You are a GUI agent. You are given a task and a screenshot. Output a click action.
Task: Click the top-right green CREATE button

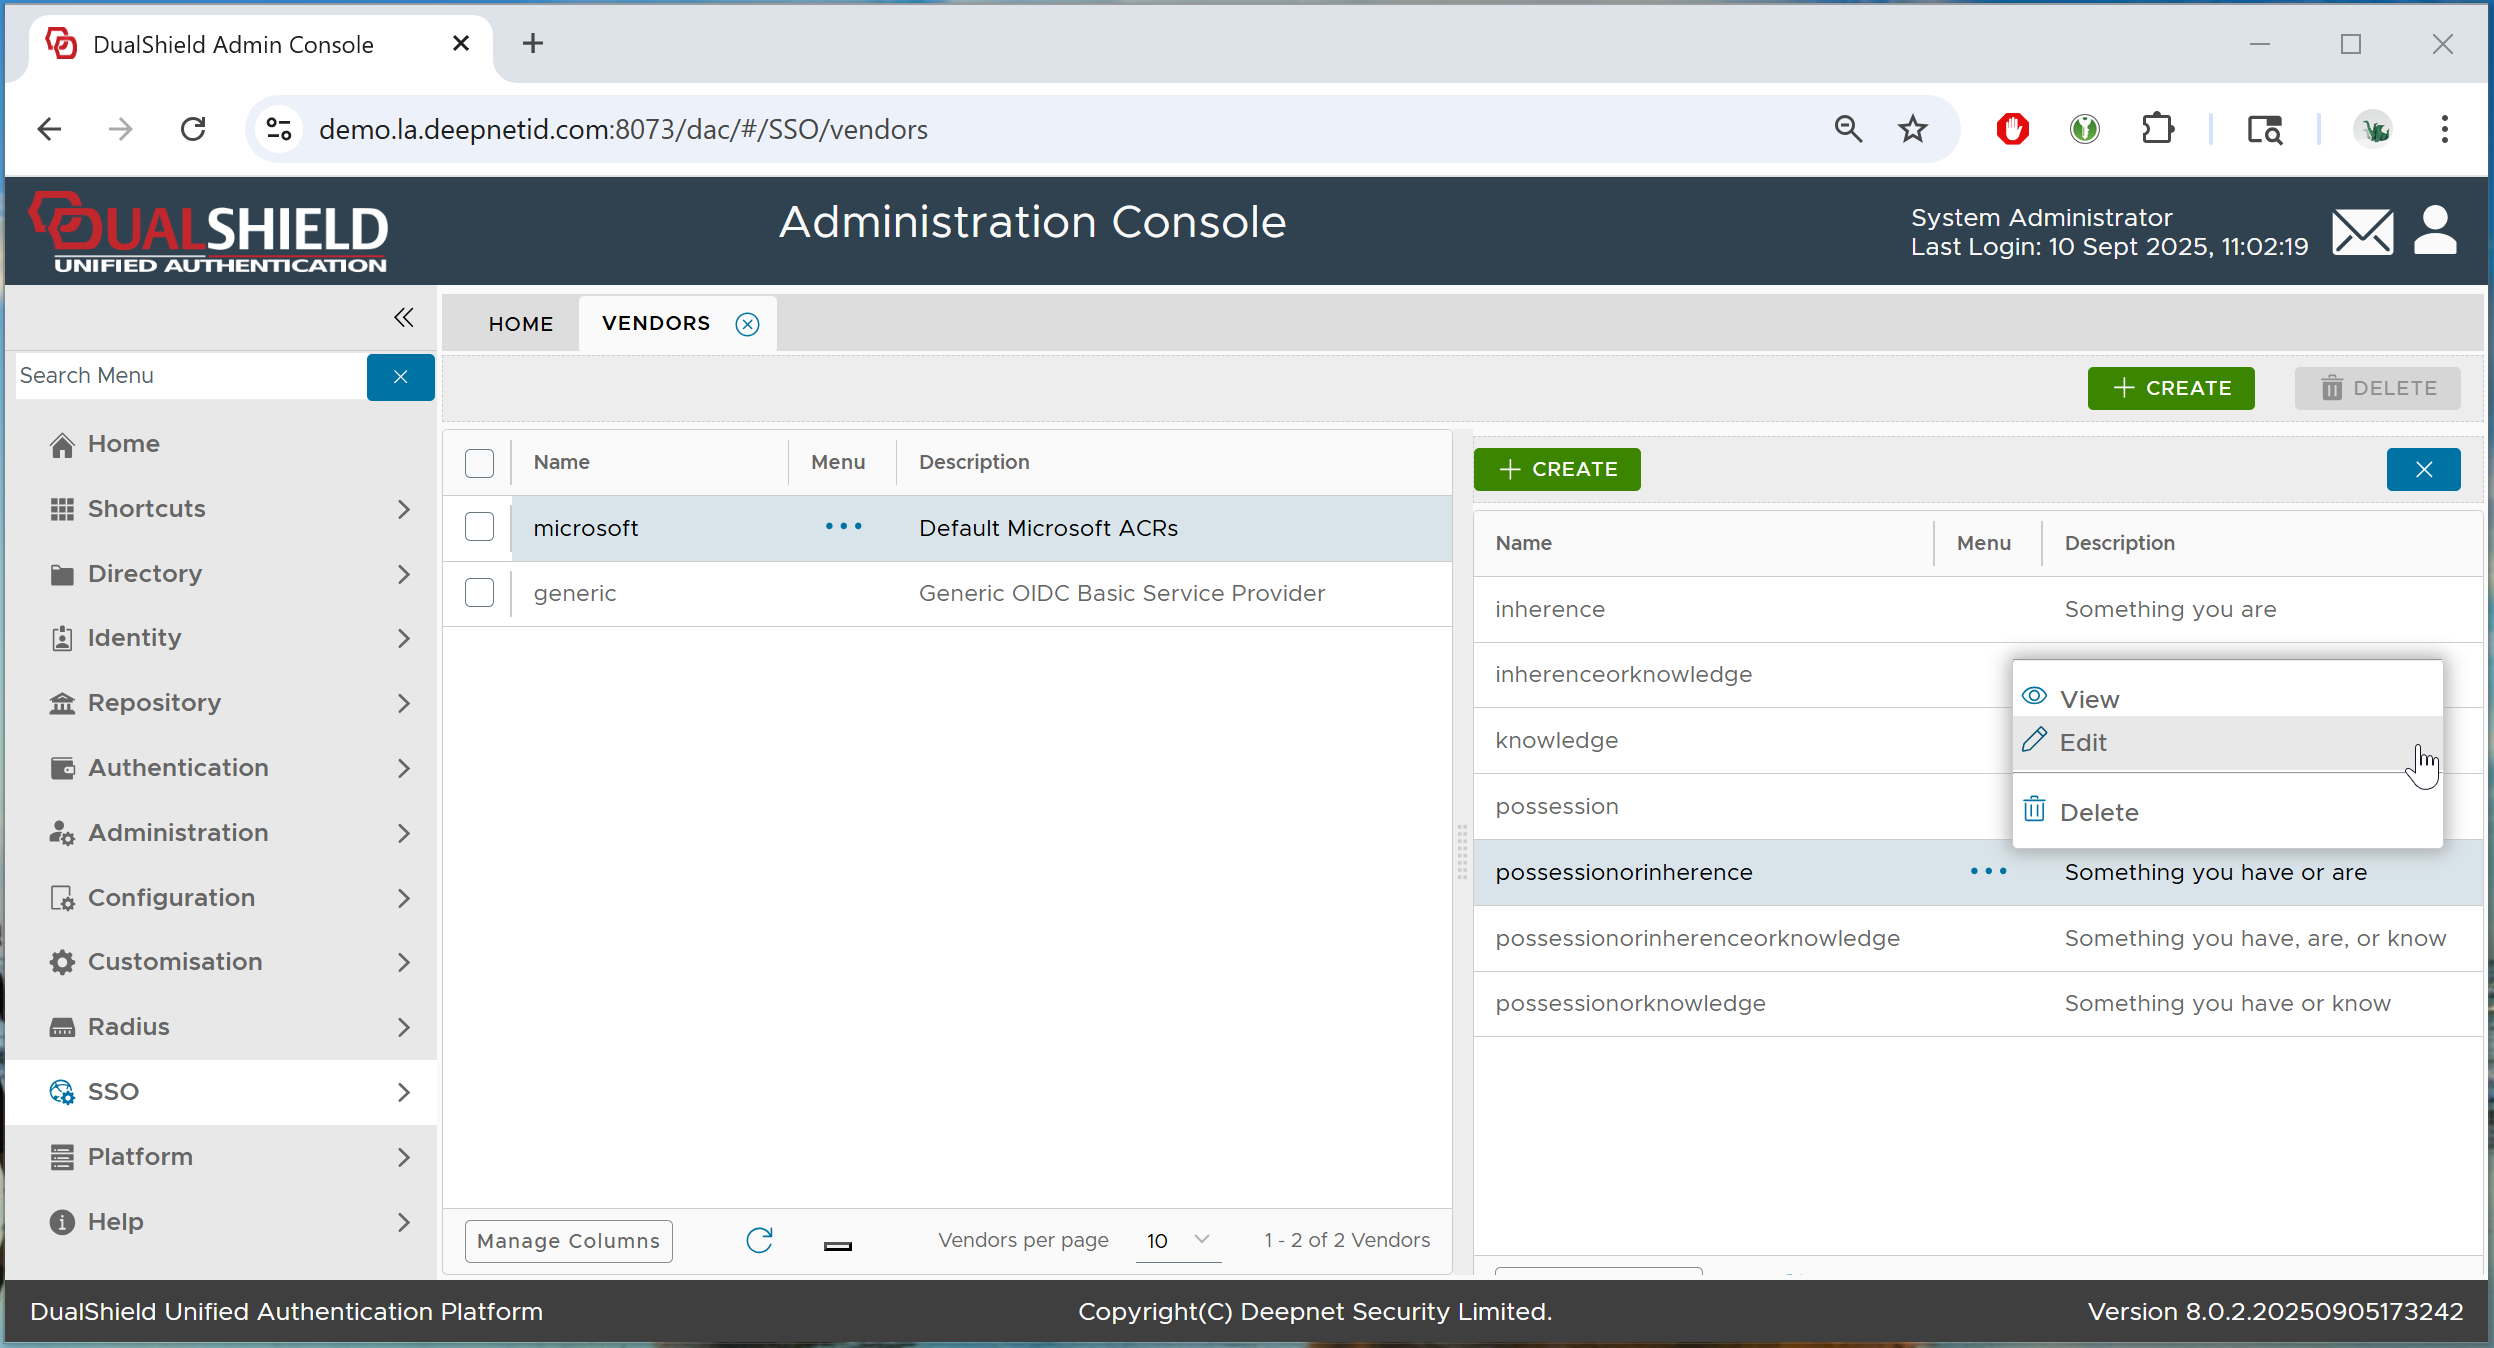pyautogui.click(x=2170, y=388)
